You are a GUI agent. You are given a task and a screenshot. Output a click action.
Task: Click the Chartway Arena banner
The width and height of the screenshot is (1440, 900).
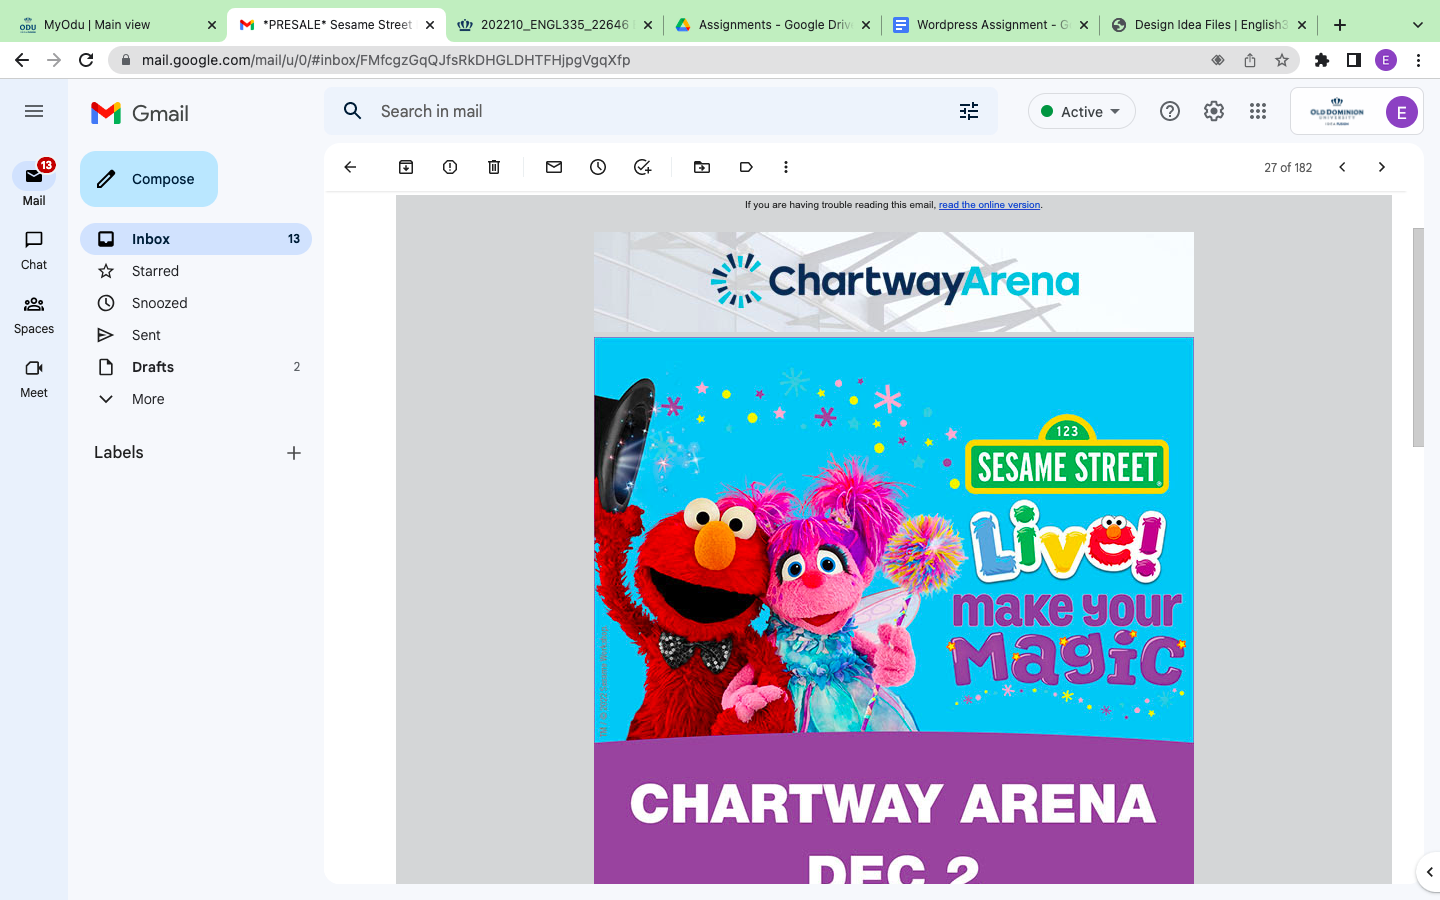(894, 282)
